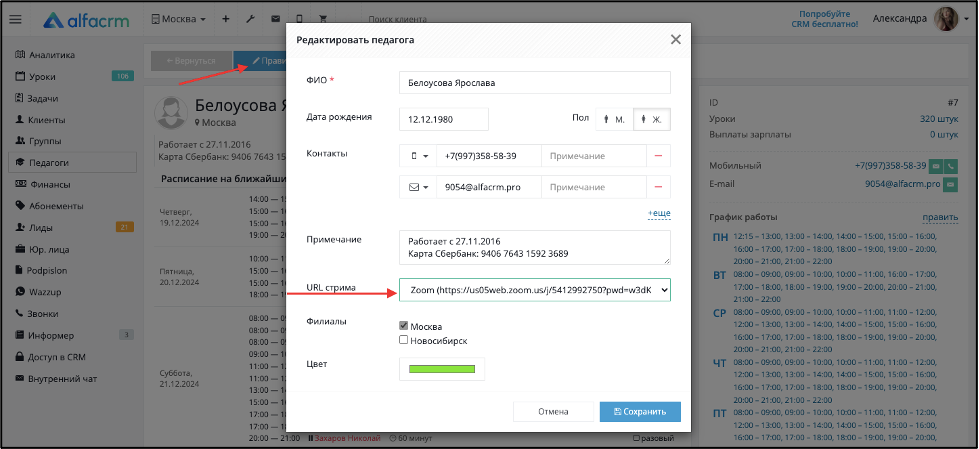Click the alfacrm logo
Image resolution: width=979 pixels, height=449 pixels.
[x=86, y=19]
